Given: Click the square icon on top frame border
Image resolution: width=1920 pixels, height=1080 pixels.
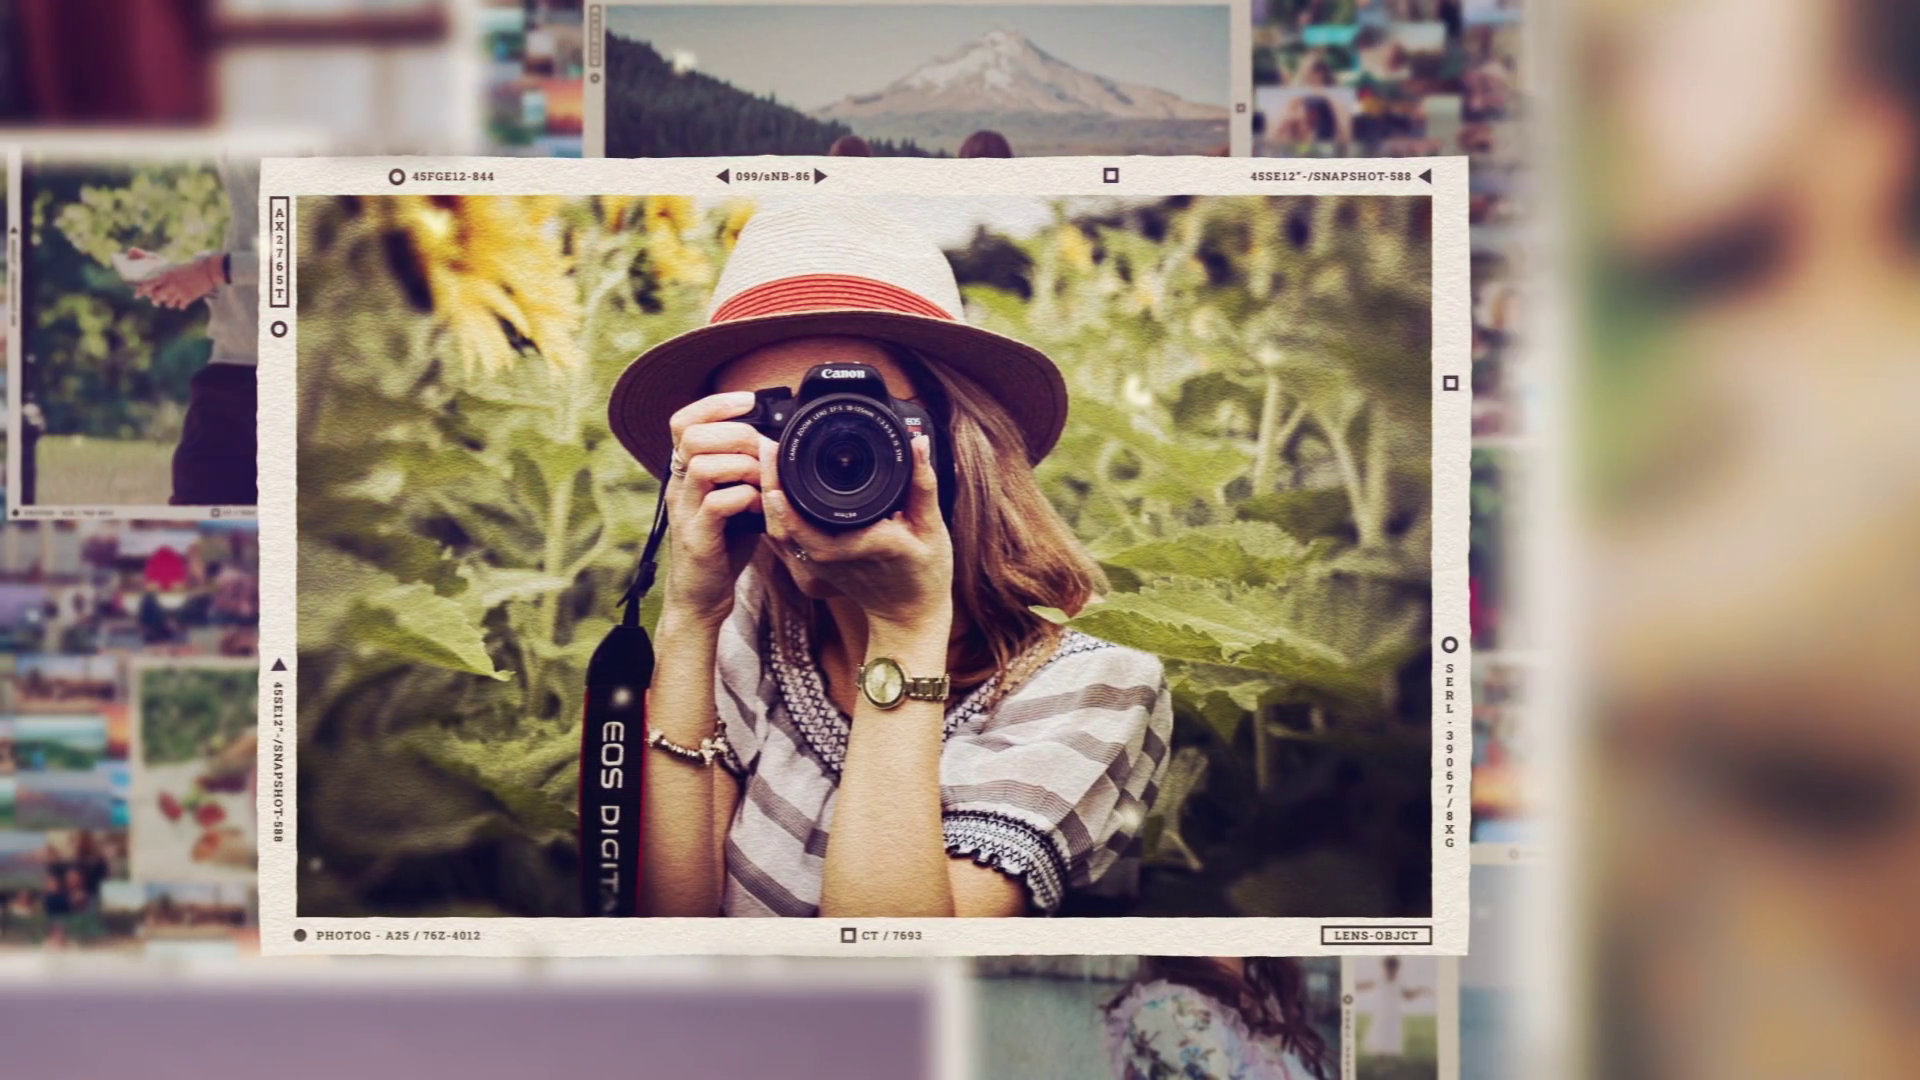Looking at the screenshot, I should (1110, 175).
